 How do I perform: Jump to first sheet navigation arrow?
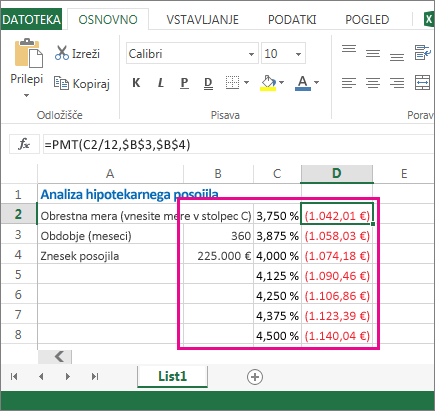[14, 376]
